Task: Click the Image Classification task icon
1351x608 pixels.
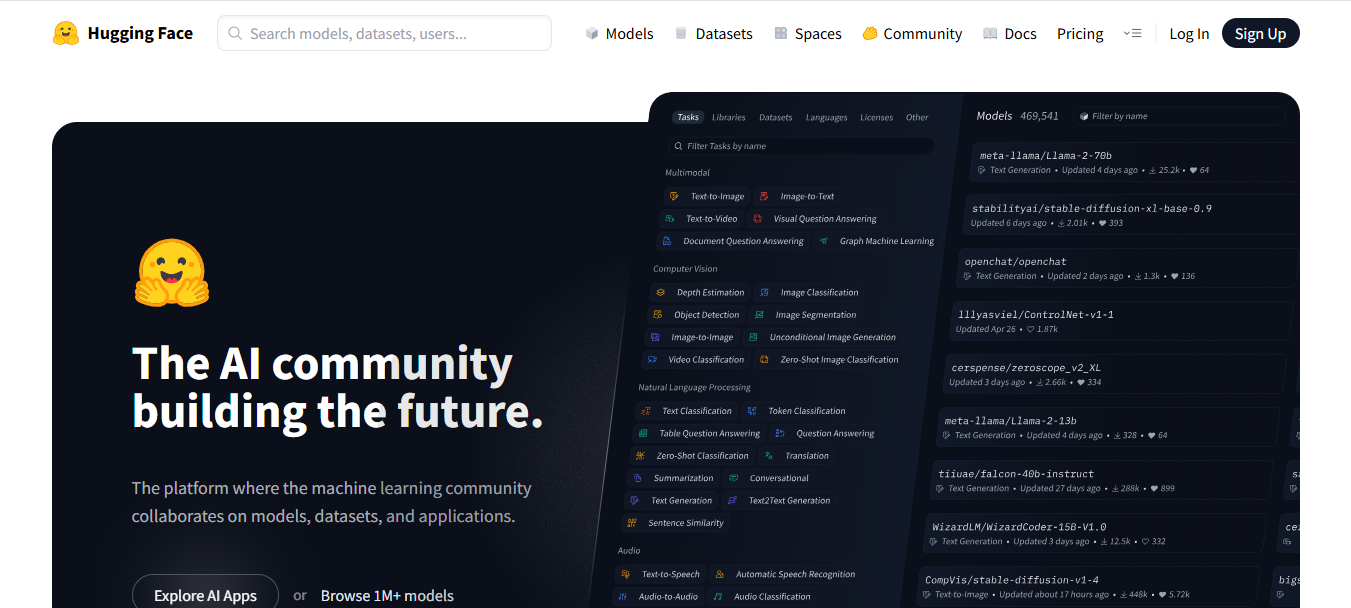Action: (765, 292)
